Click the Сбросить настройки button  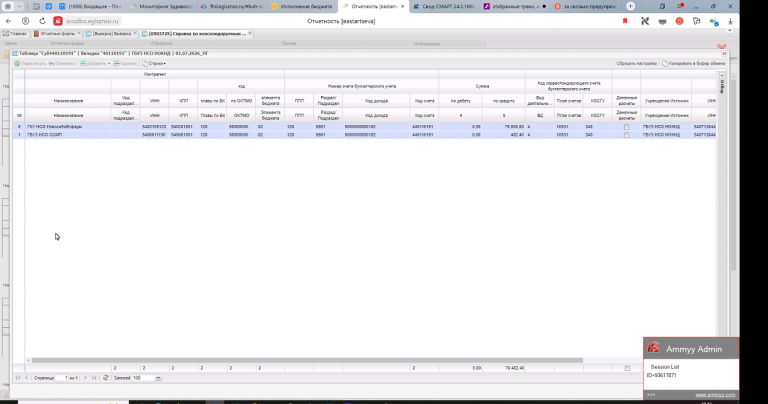click(636, 64)
